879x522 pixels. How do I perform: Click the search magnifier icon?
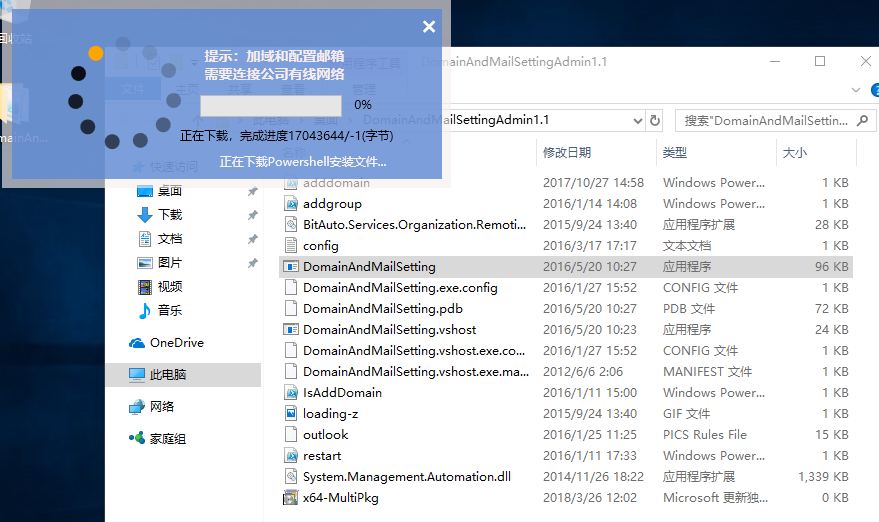[863, 121]
